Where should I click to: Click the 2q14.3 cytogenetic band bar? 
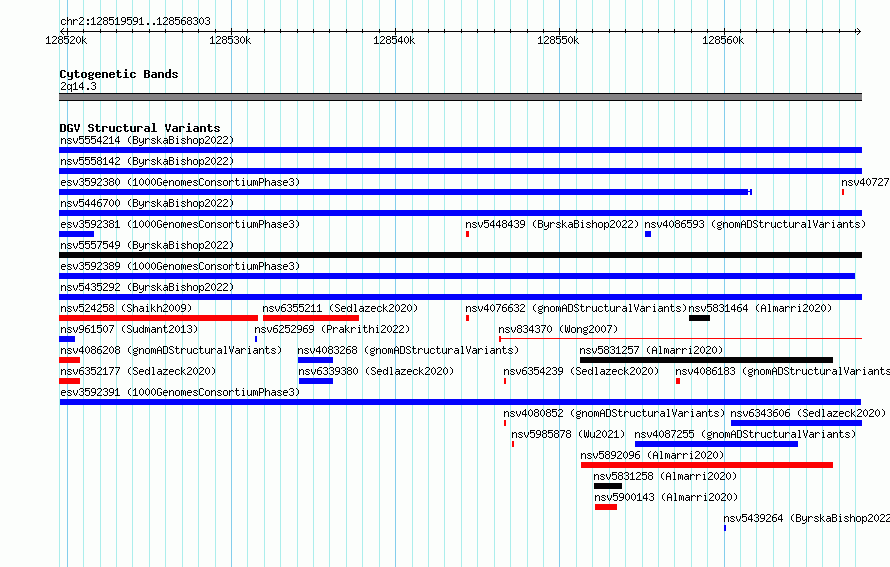(x=460, y=97)
